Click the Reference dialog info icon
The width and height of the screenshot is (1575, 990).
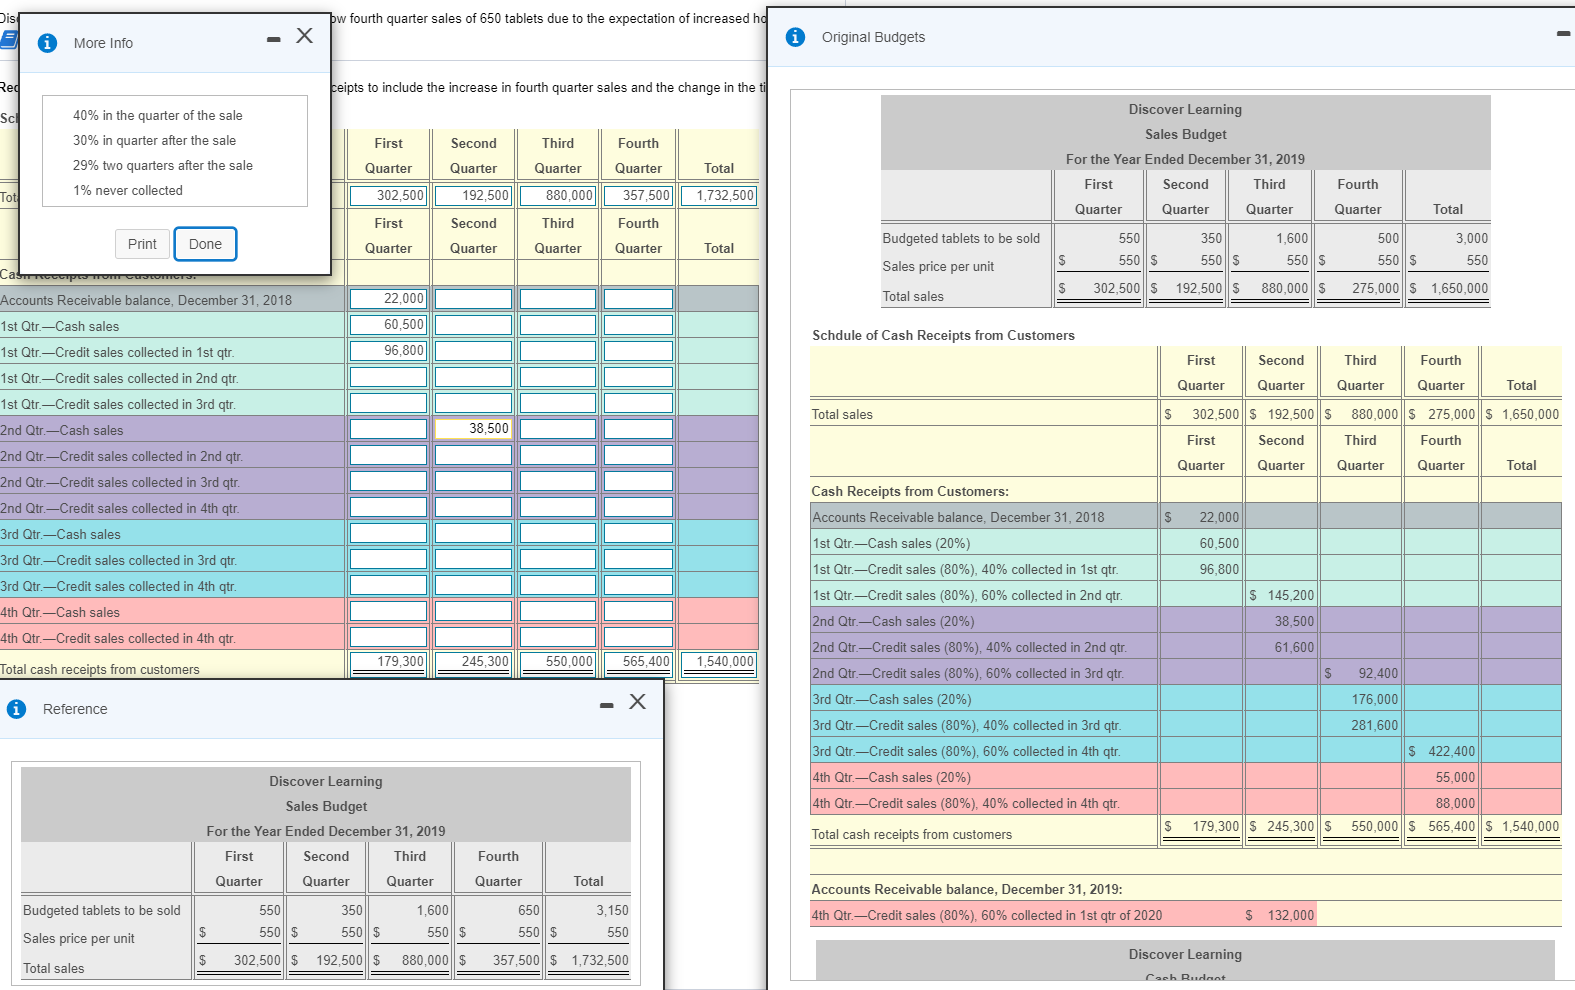coord(16,709)
